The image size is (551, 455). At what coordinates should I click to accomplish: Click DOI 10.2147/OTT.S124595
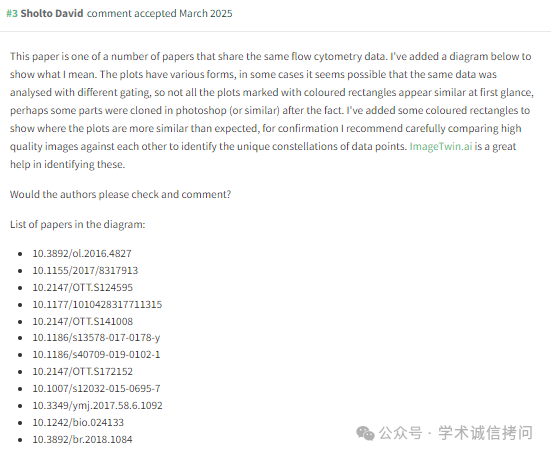tap(83, 287)
